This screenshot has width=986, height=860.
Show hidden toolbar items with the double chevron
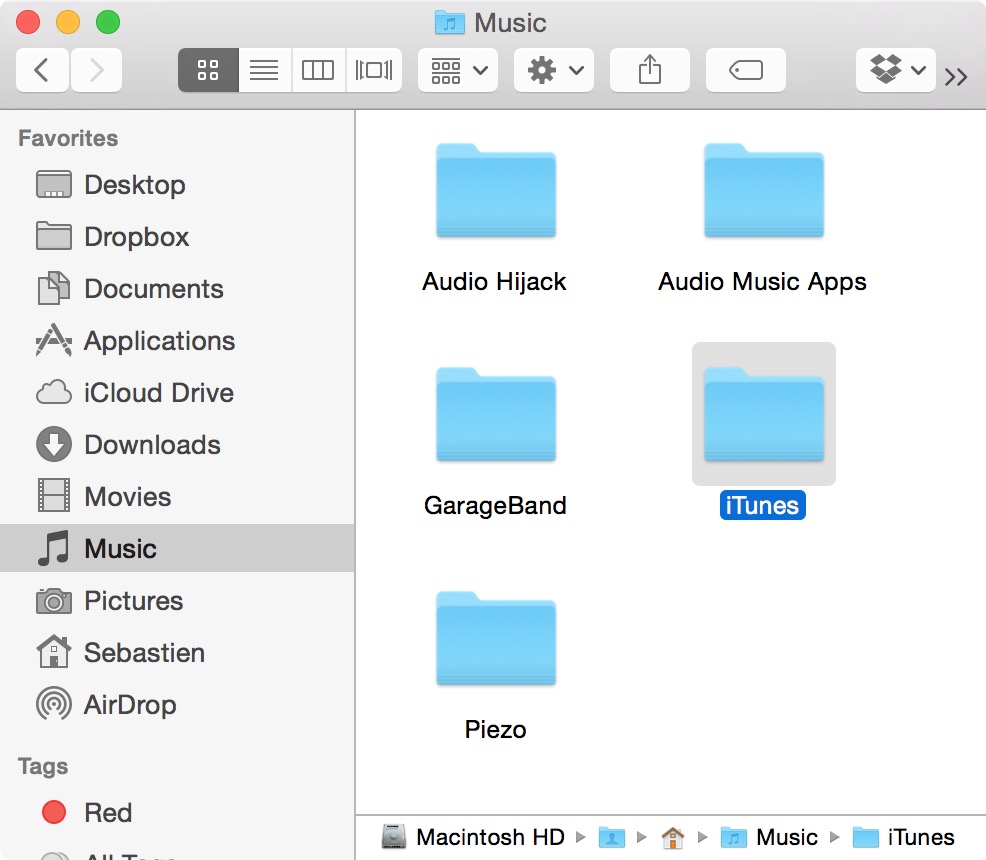tap(956, 77)
